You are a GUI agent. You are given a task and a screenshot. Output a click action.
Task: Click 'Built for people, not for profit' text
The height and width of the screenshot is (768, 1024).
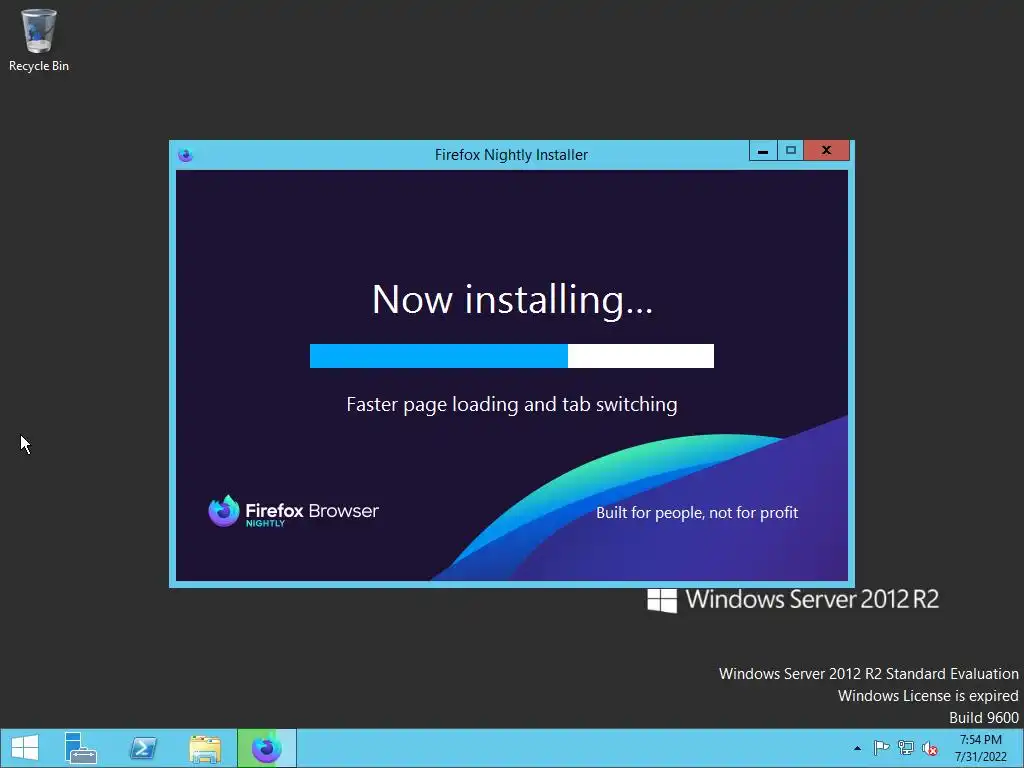[x=697, y=513]
